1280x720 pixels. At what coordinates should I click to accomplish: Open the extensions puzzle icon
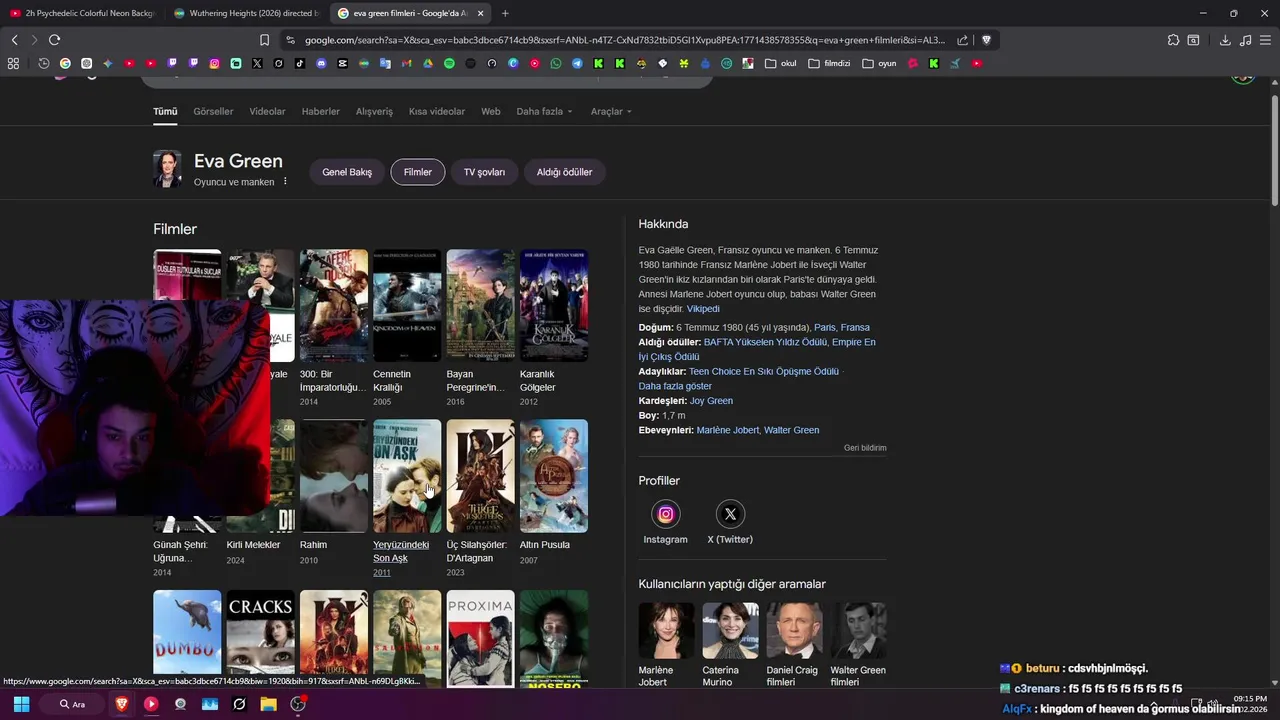click(1173, 40)
